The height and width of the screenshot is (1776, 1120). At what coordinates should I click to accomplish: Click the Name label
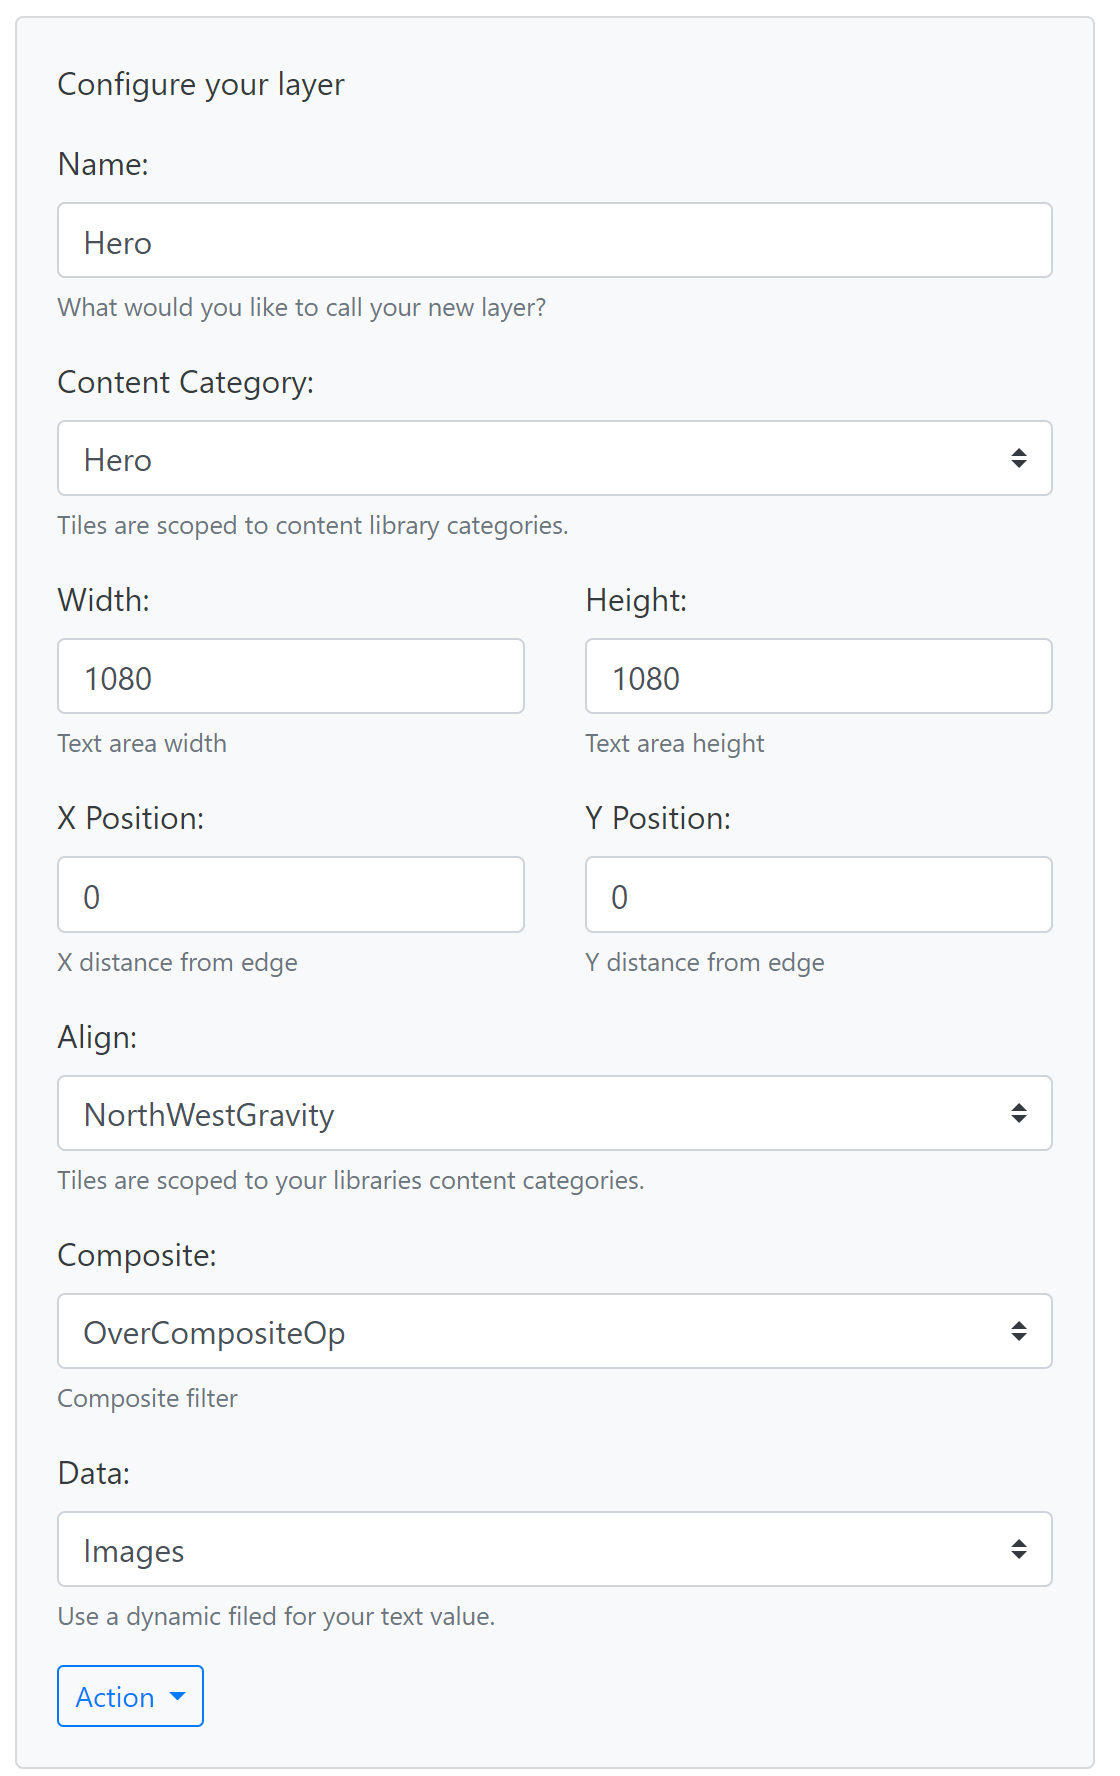point(103,164)
